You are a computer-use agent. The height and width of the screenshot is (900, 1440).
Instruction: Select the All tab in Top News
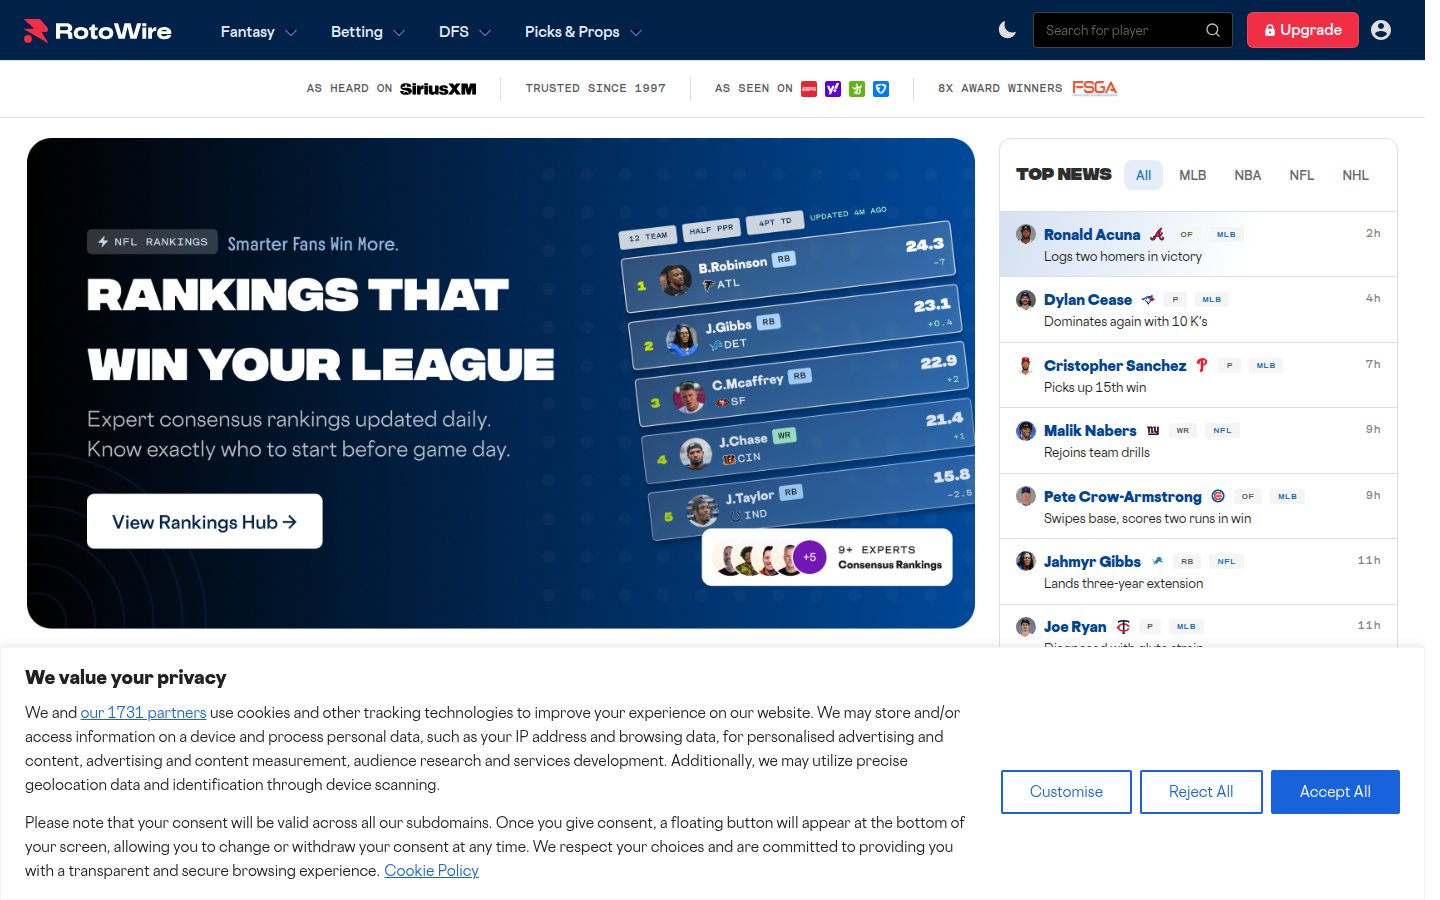click(1143, 175)
